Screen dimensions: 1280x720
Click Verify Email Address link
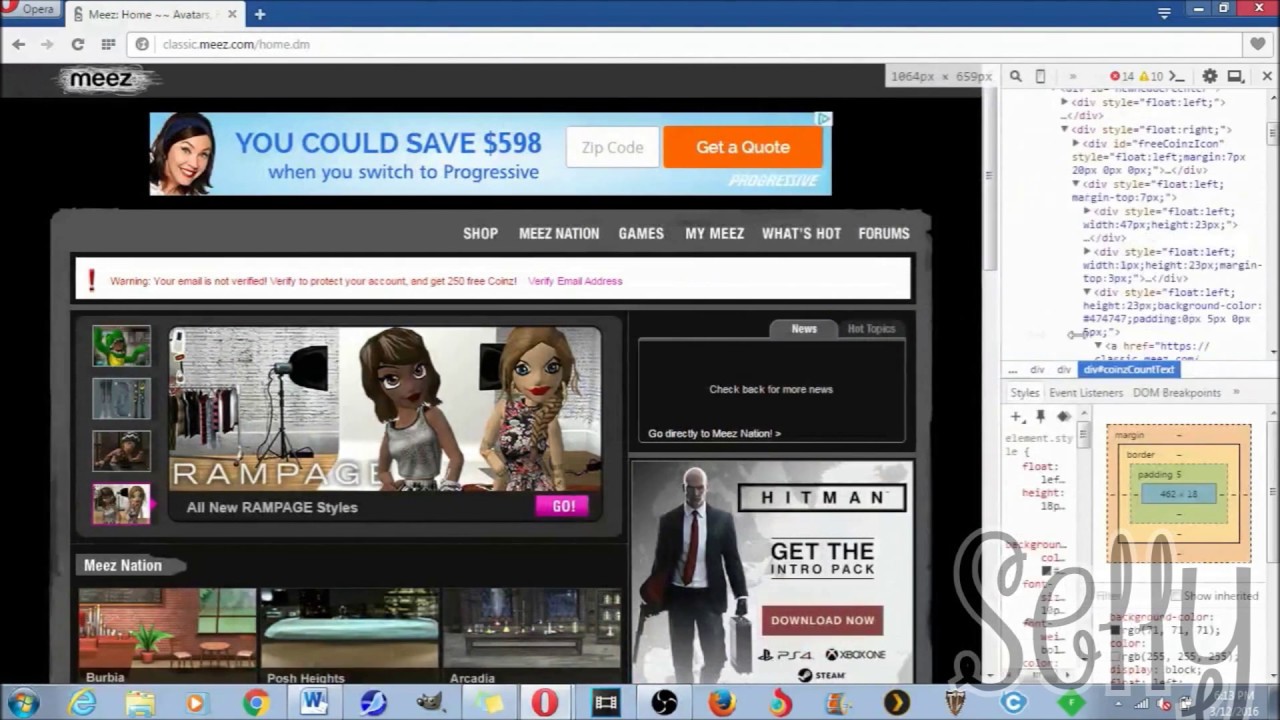click(x=575, y=281)
